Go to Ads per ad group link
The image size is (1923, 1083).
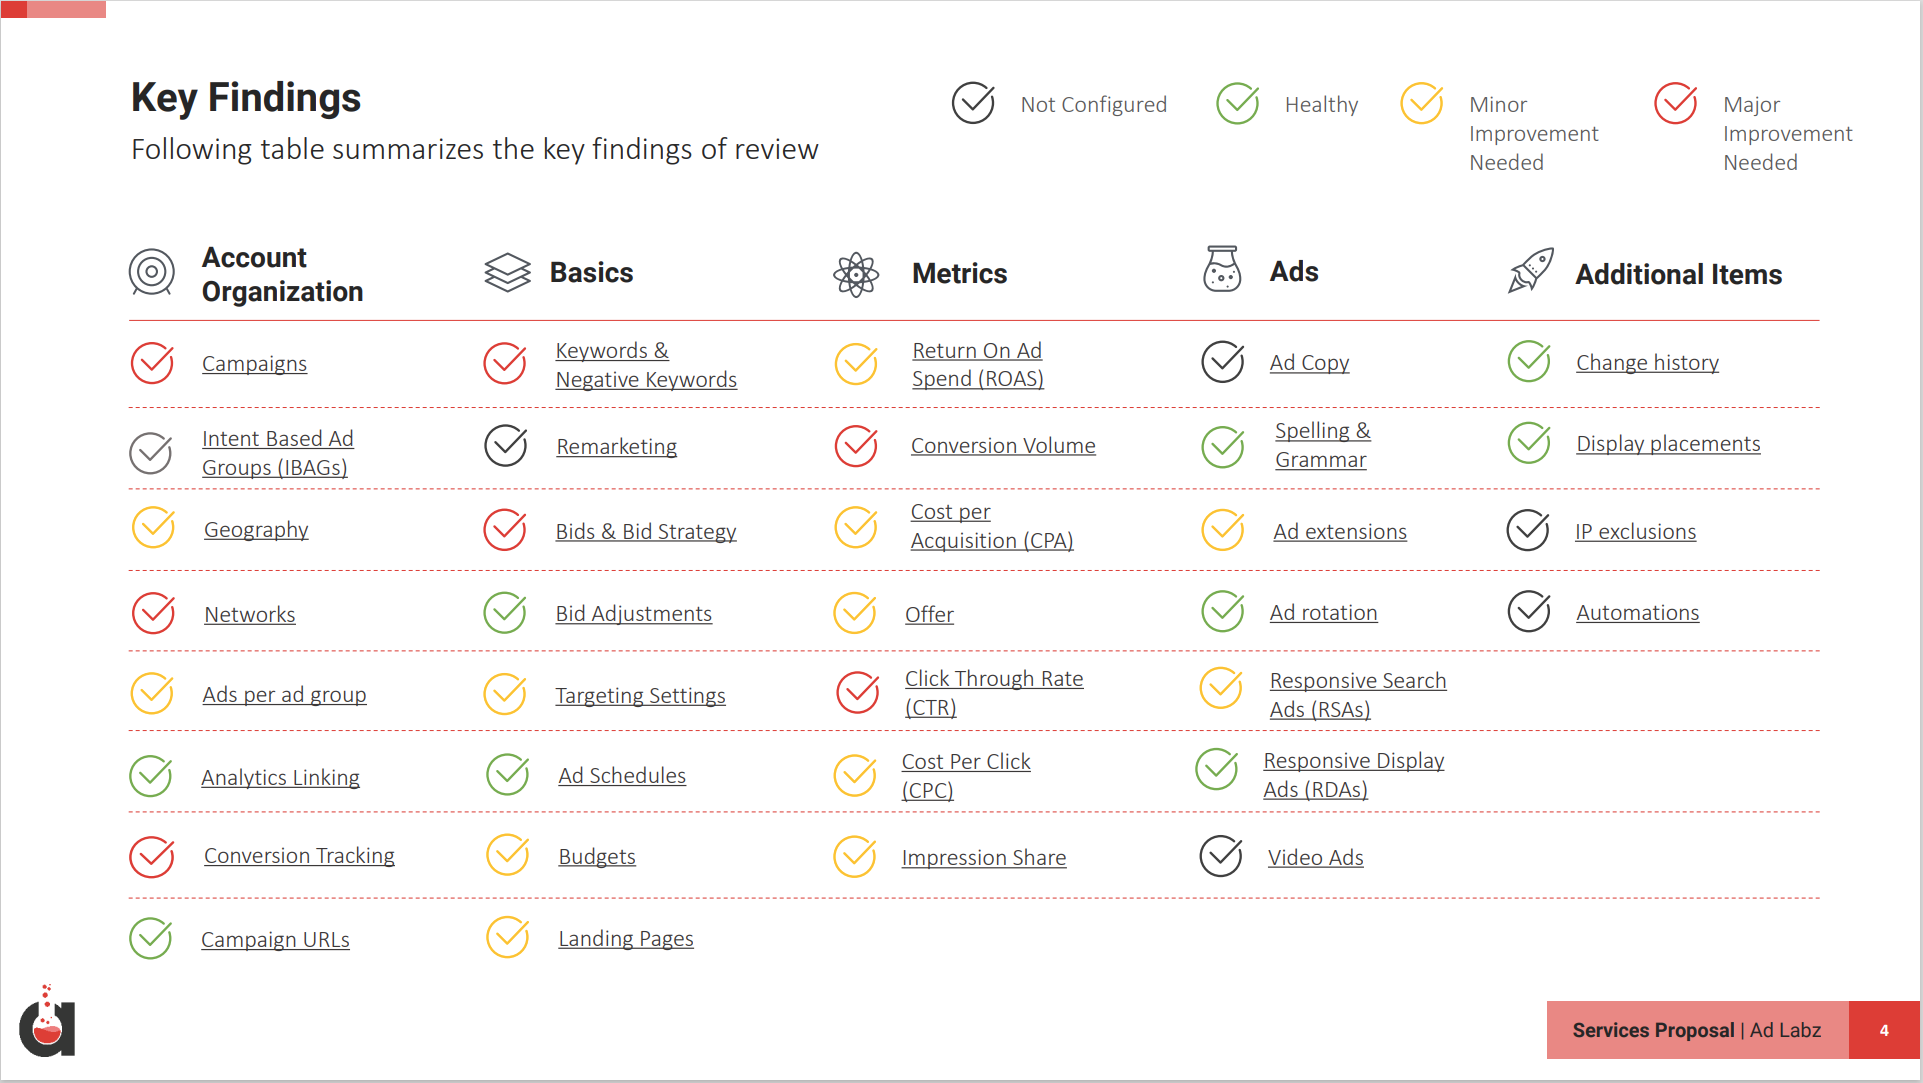pyautogui.click(x=284, y=695)
